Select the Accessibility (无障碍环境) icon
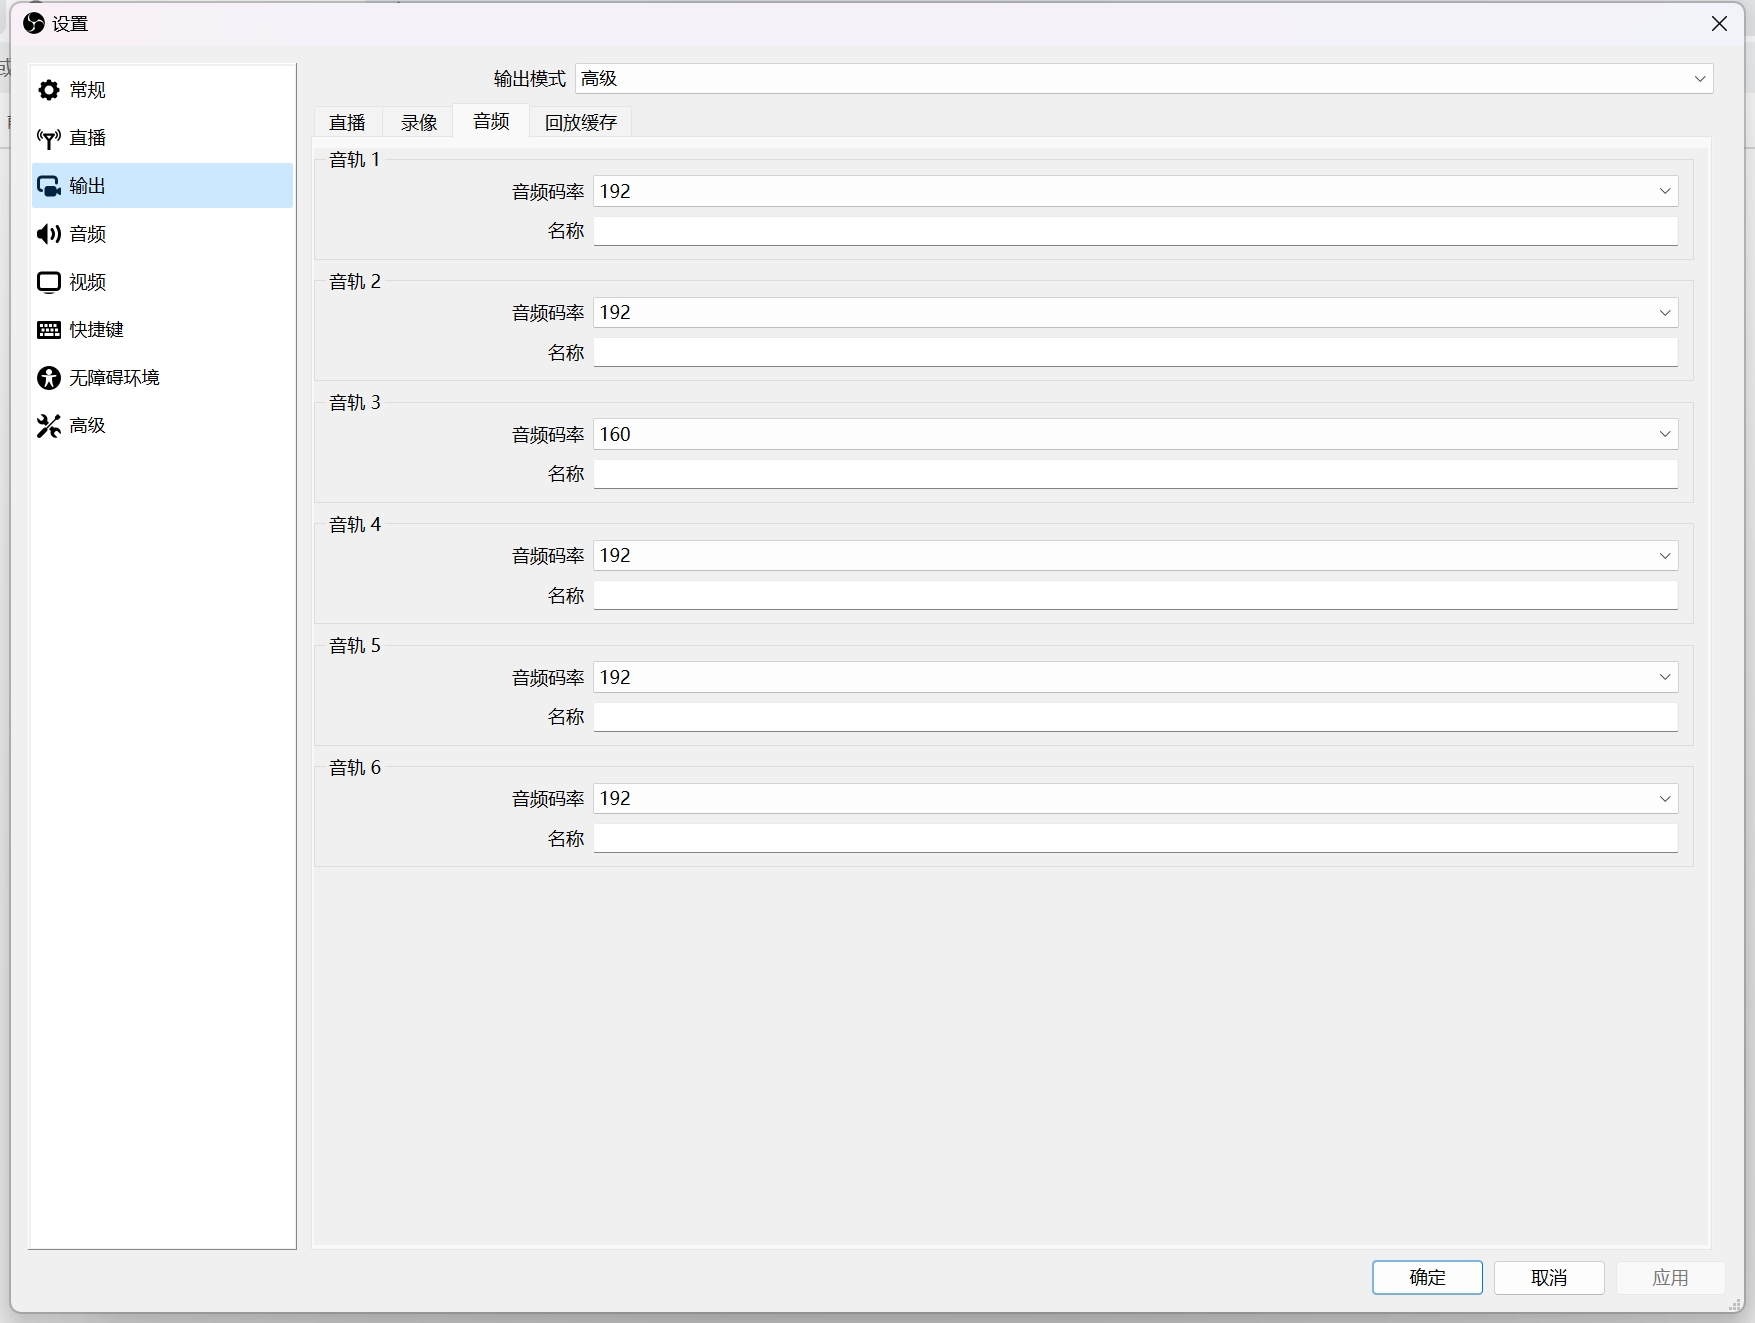This screenshot has height=1323, width=1755. pos(49,378)
